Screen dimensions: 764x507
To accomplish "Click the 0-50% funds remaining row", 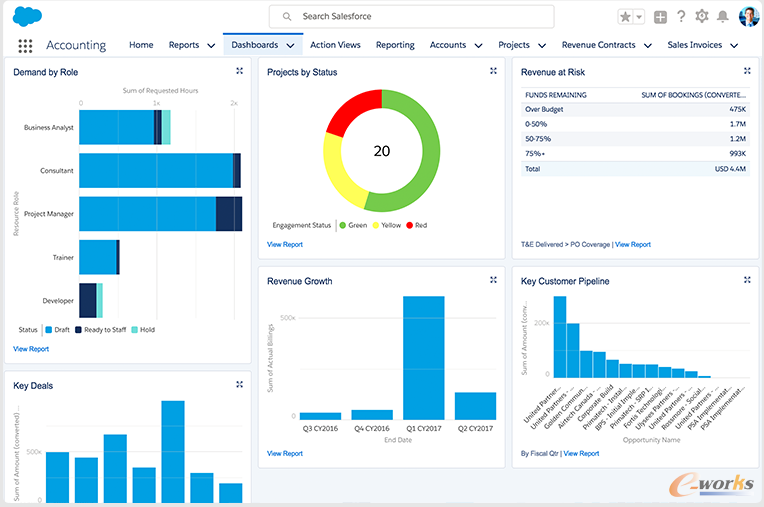I will click(635, 124).
